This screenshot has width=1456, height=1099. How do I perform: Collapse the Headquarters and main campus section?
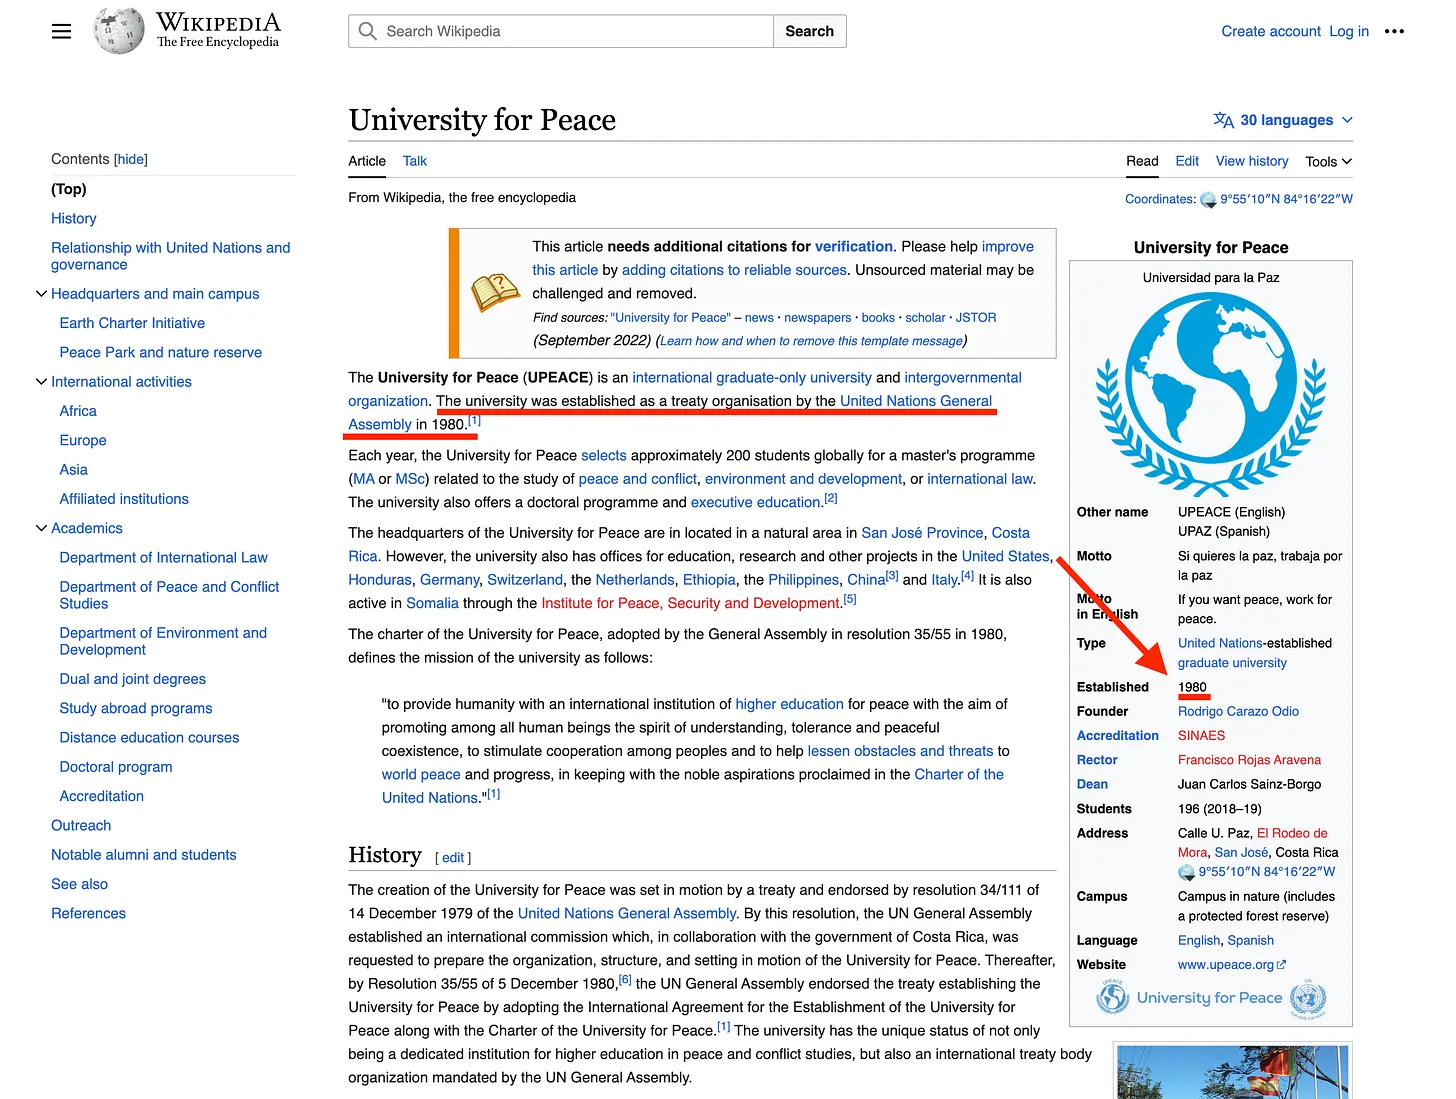click(41, 294)
